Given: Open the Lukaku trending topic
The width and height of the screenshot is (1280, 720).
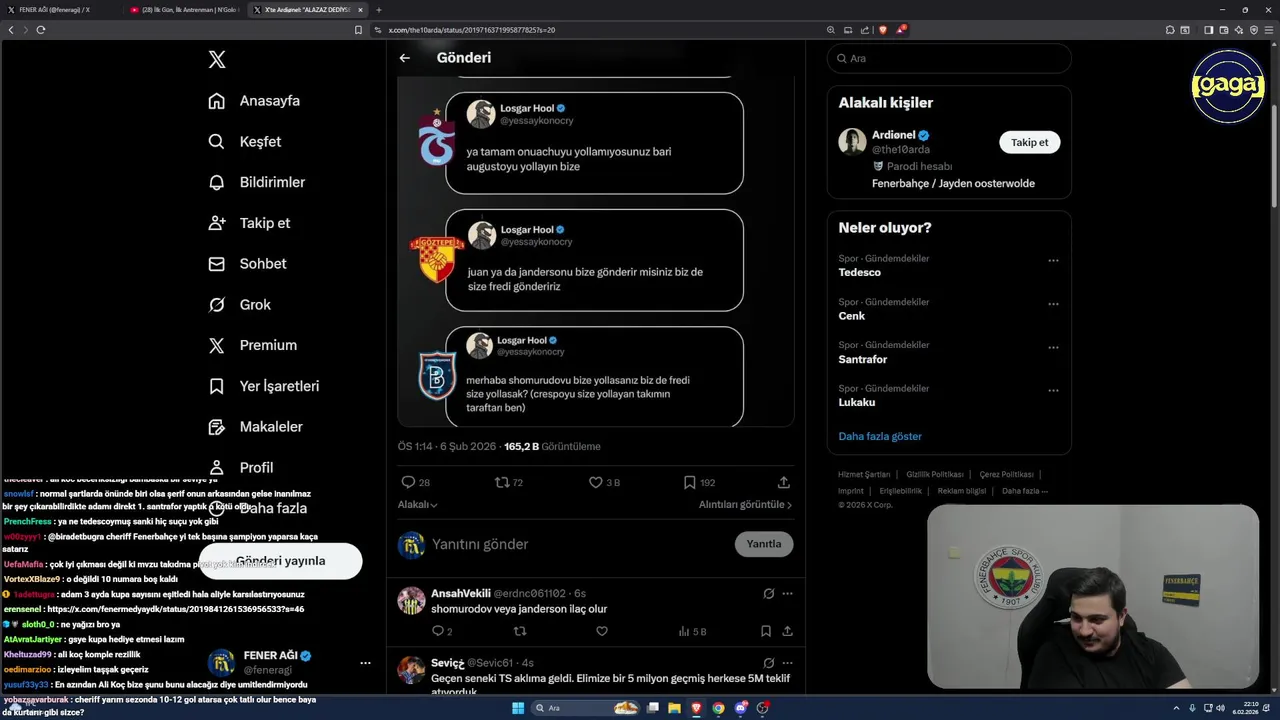Looking at the screenshot, I should coord(857,402).
